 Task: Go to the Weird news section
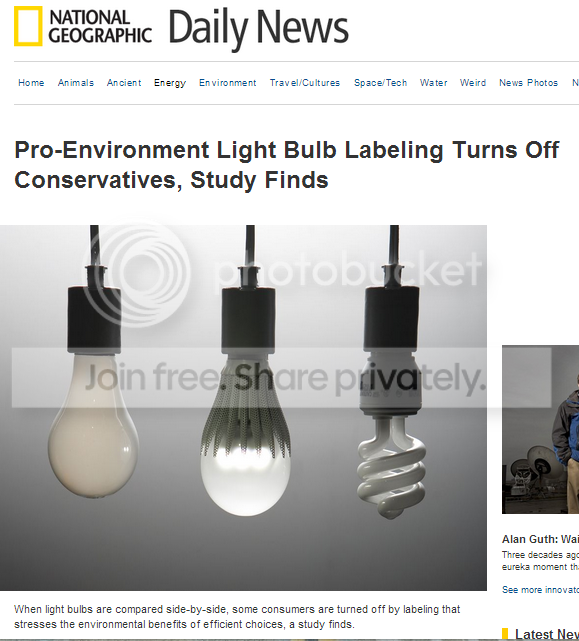point(473,83)
